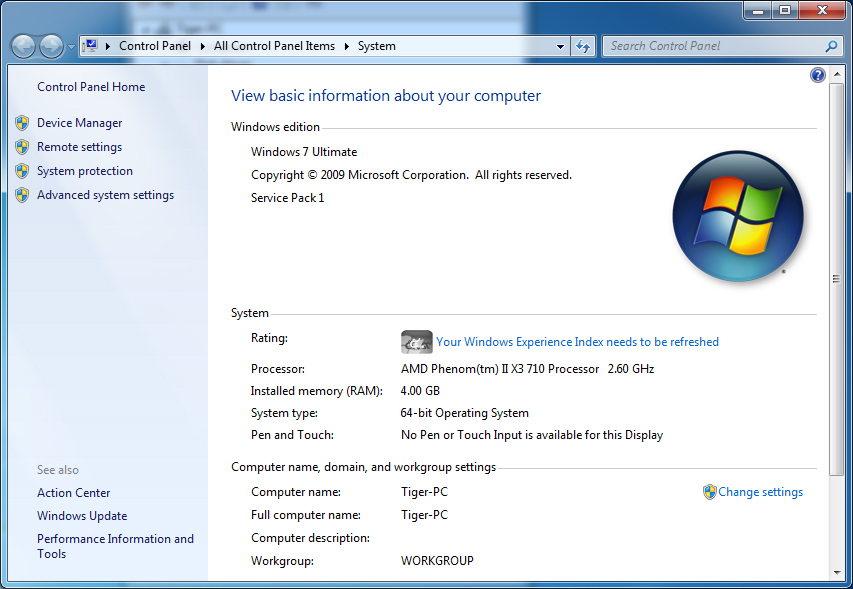Click the computer icon in the address bar
The image size is (853, 589).
coord(91,46)
